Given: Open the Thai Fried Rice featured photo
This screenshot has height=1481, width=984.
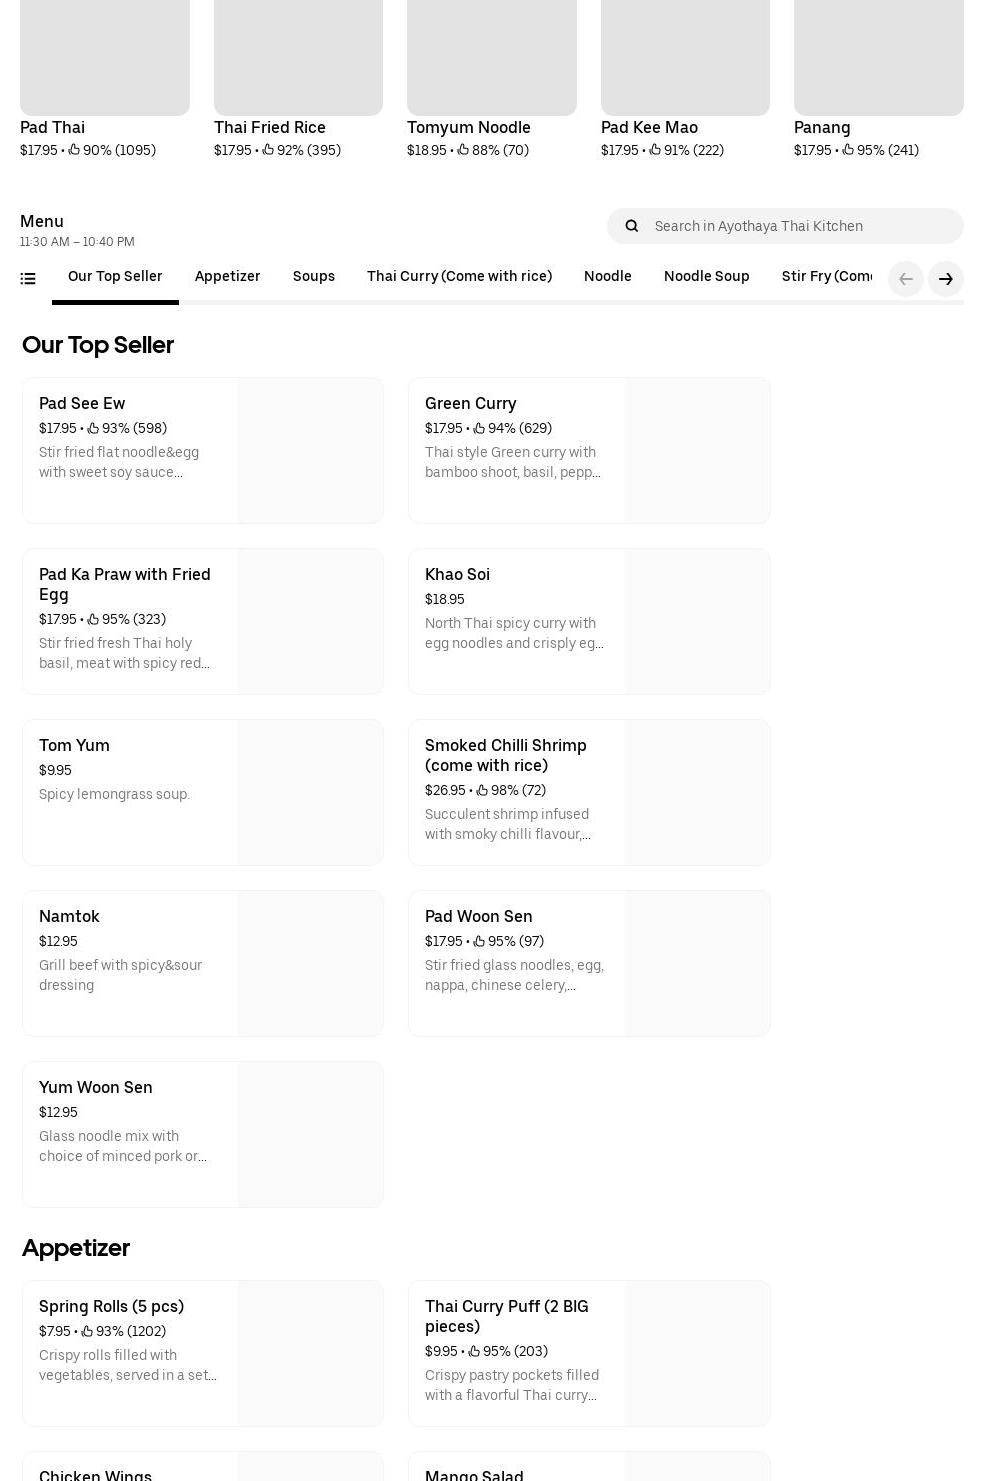Looking at the screenshot, I should tap(298, 57).
